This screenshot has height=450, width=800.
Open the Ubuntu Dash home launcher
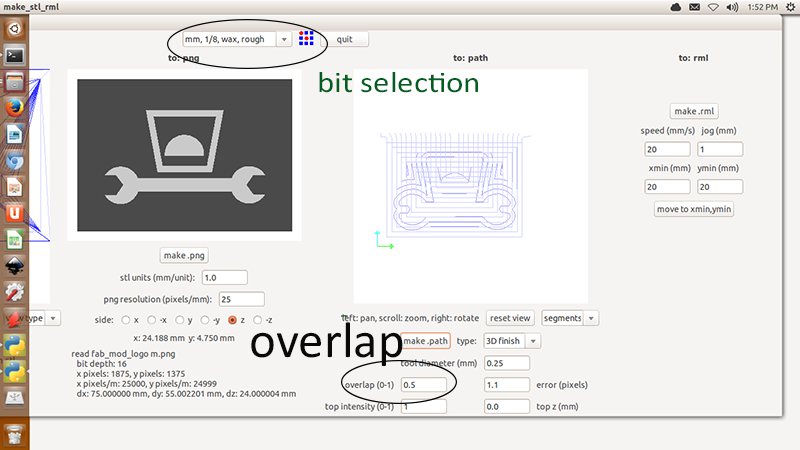click(x=14, y=29)
